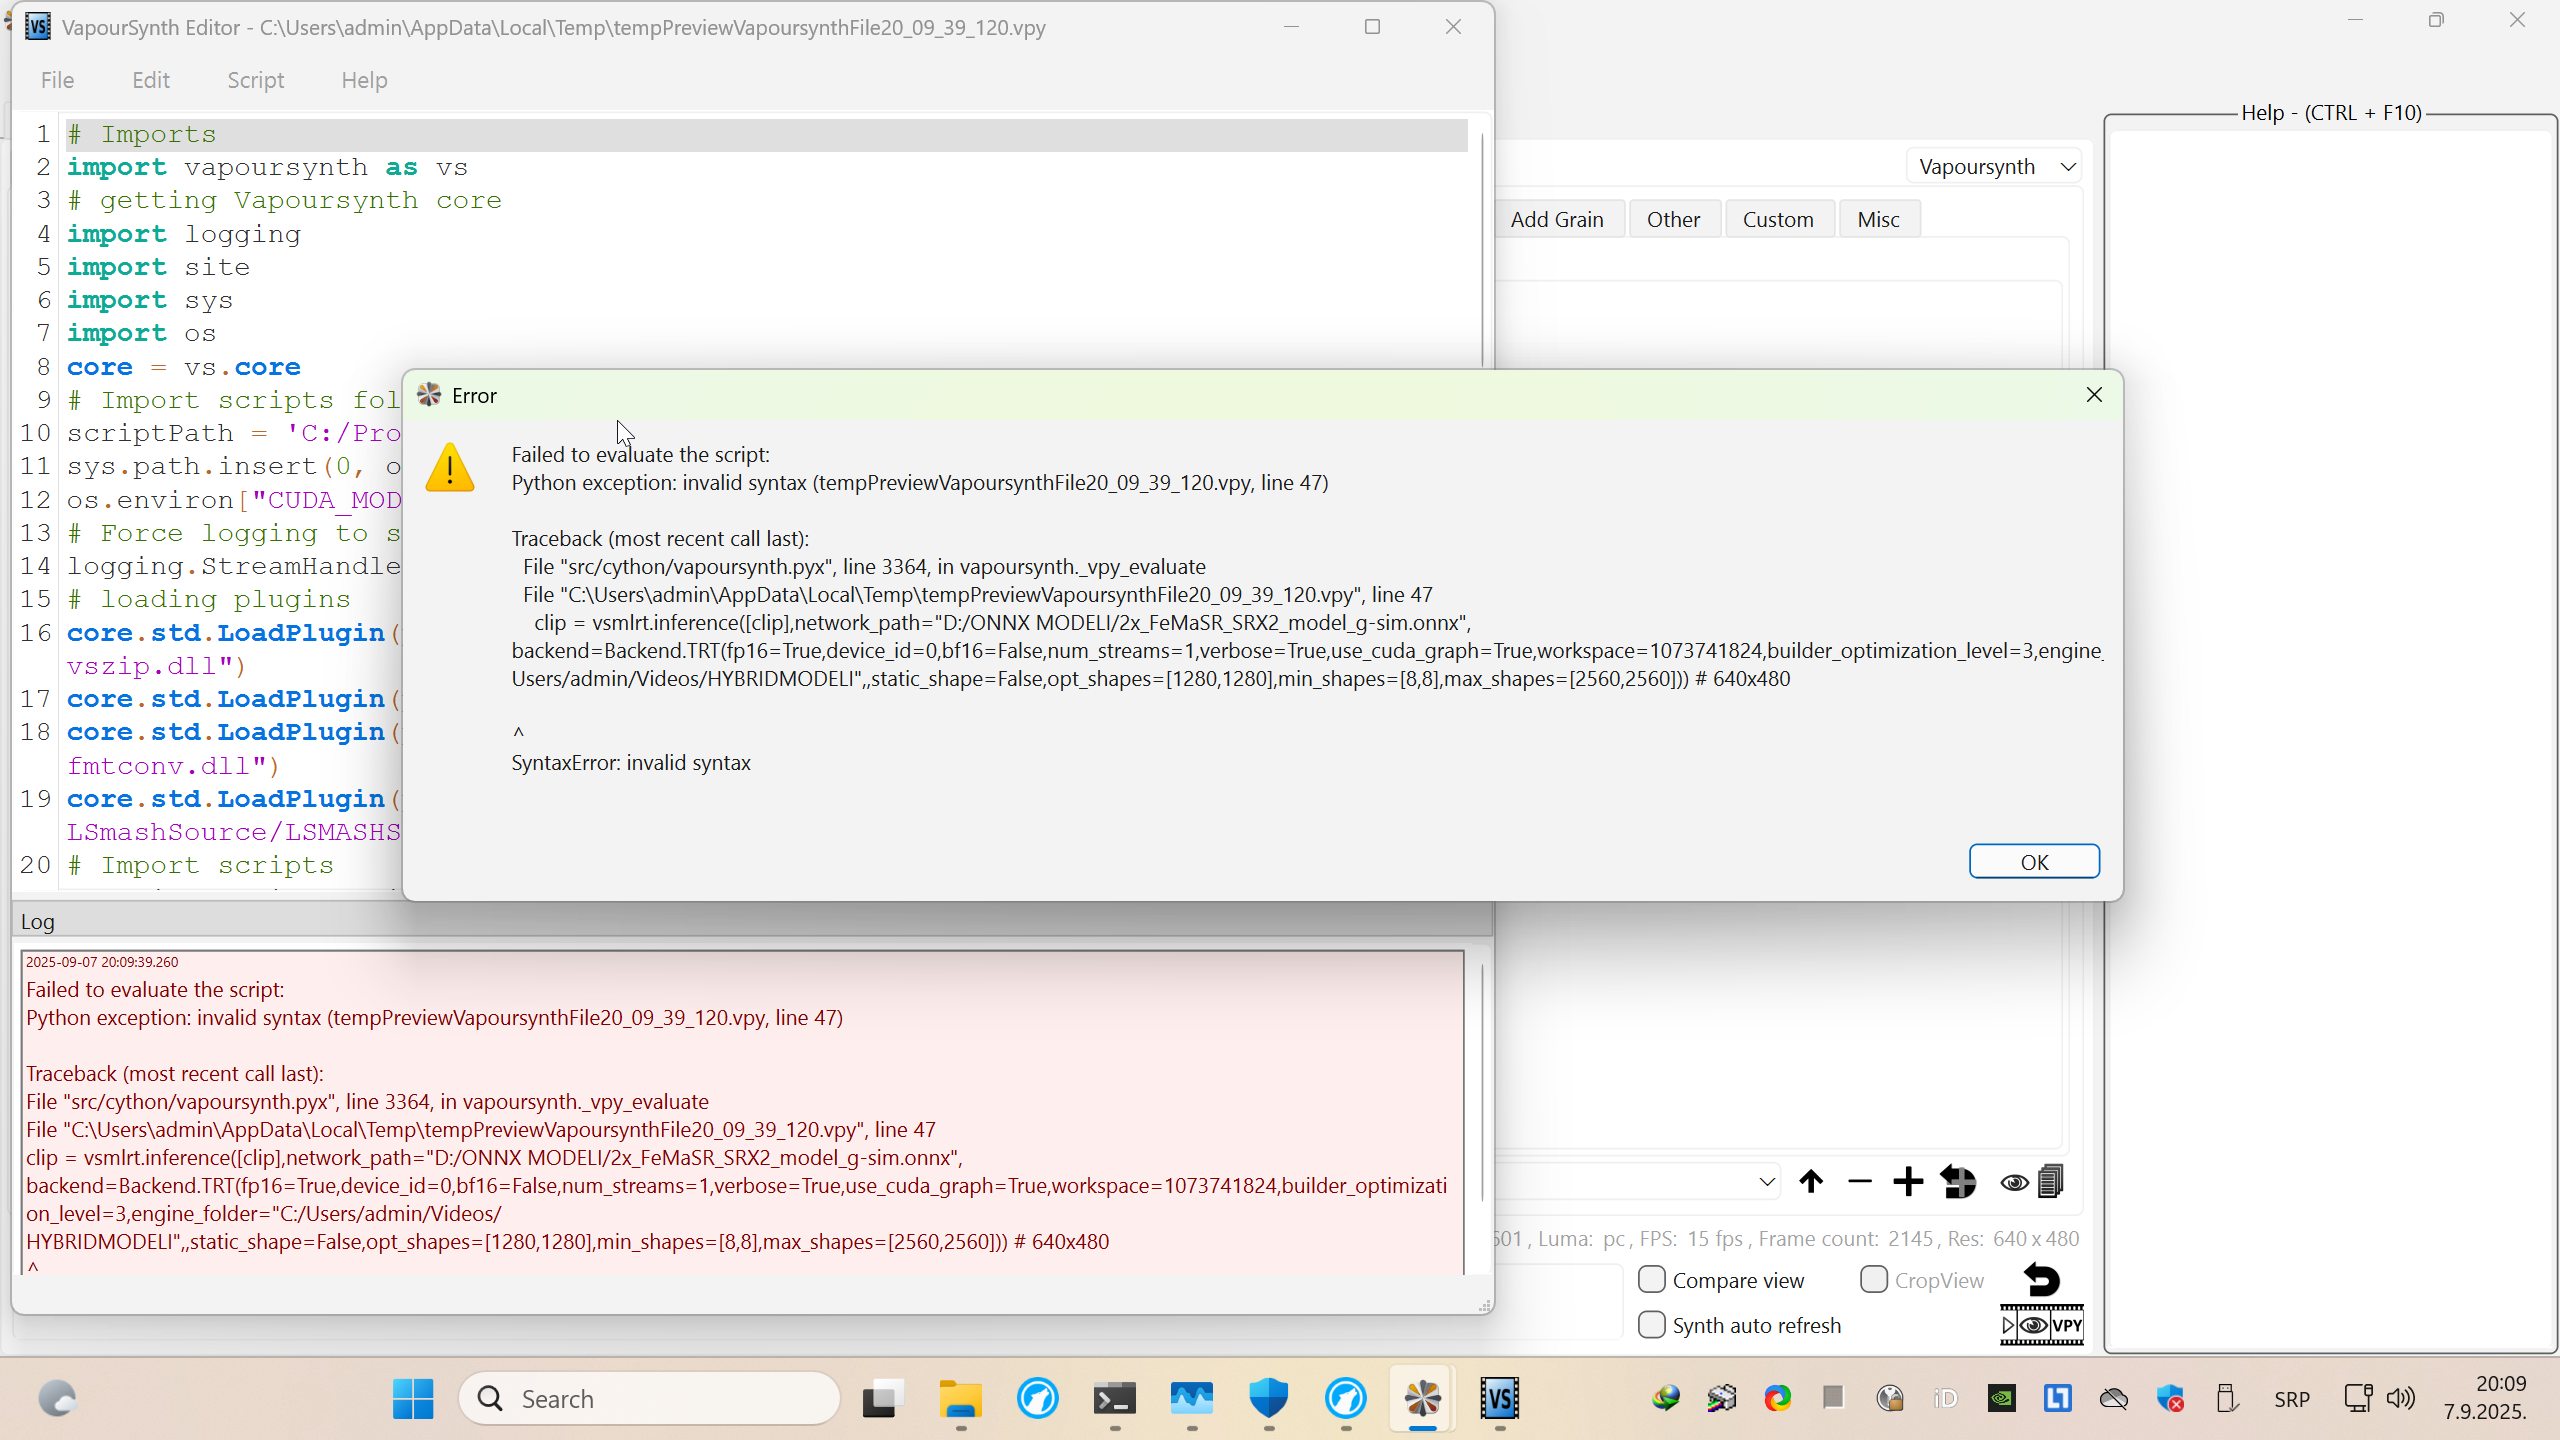Click the volume speaker tray icon
Screen dimensions: 2560x1440
click(2401, 1398)
